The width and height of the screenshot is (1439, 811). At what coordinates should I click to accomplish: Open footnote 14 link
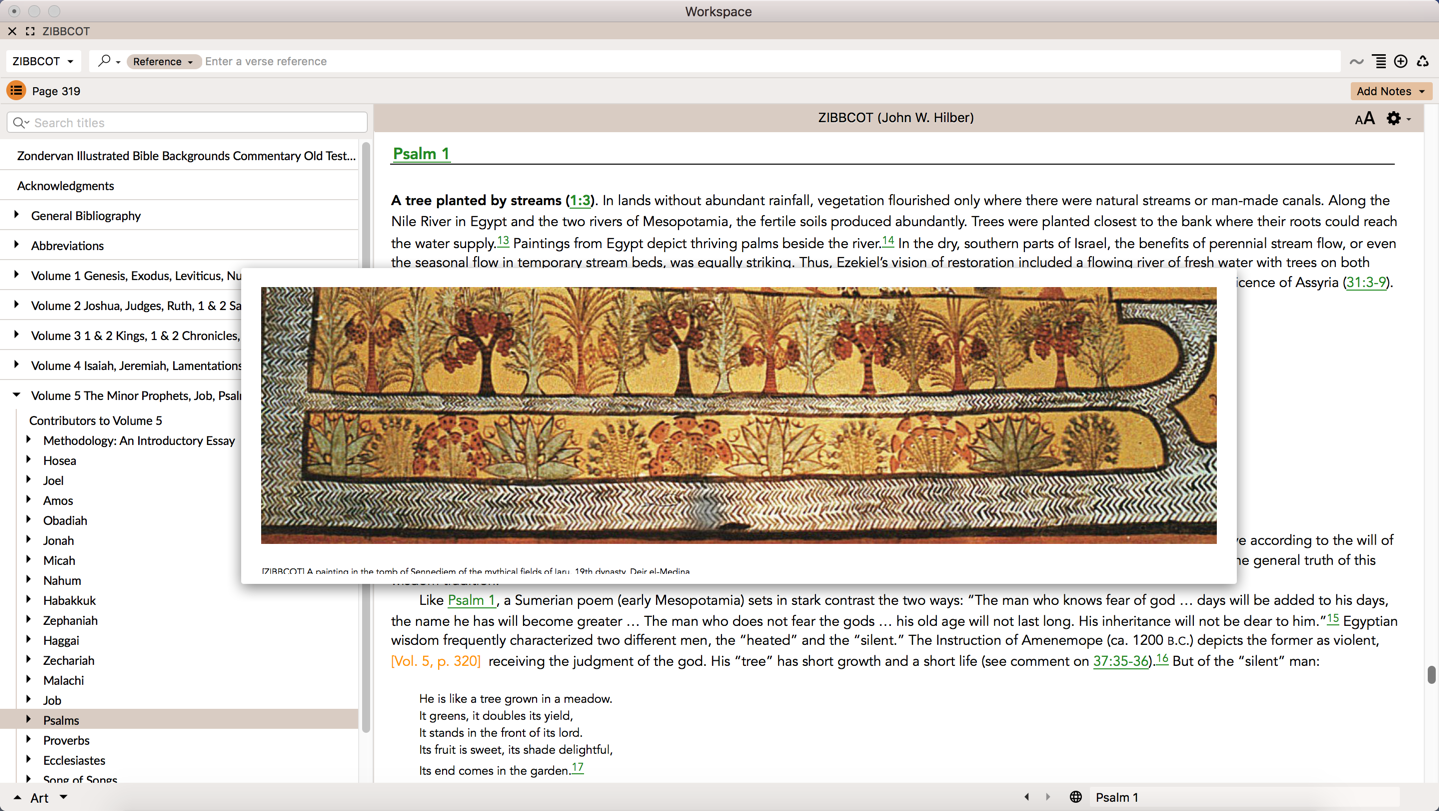click(888, 241)
